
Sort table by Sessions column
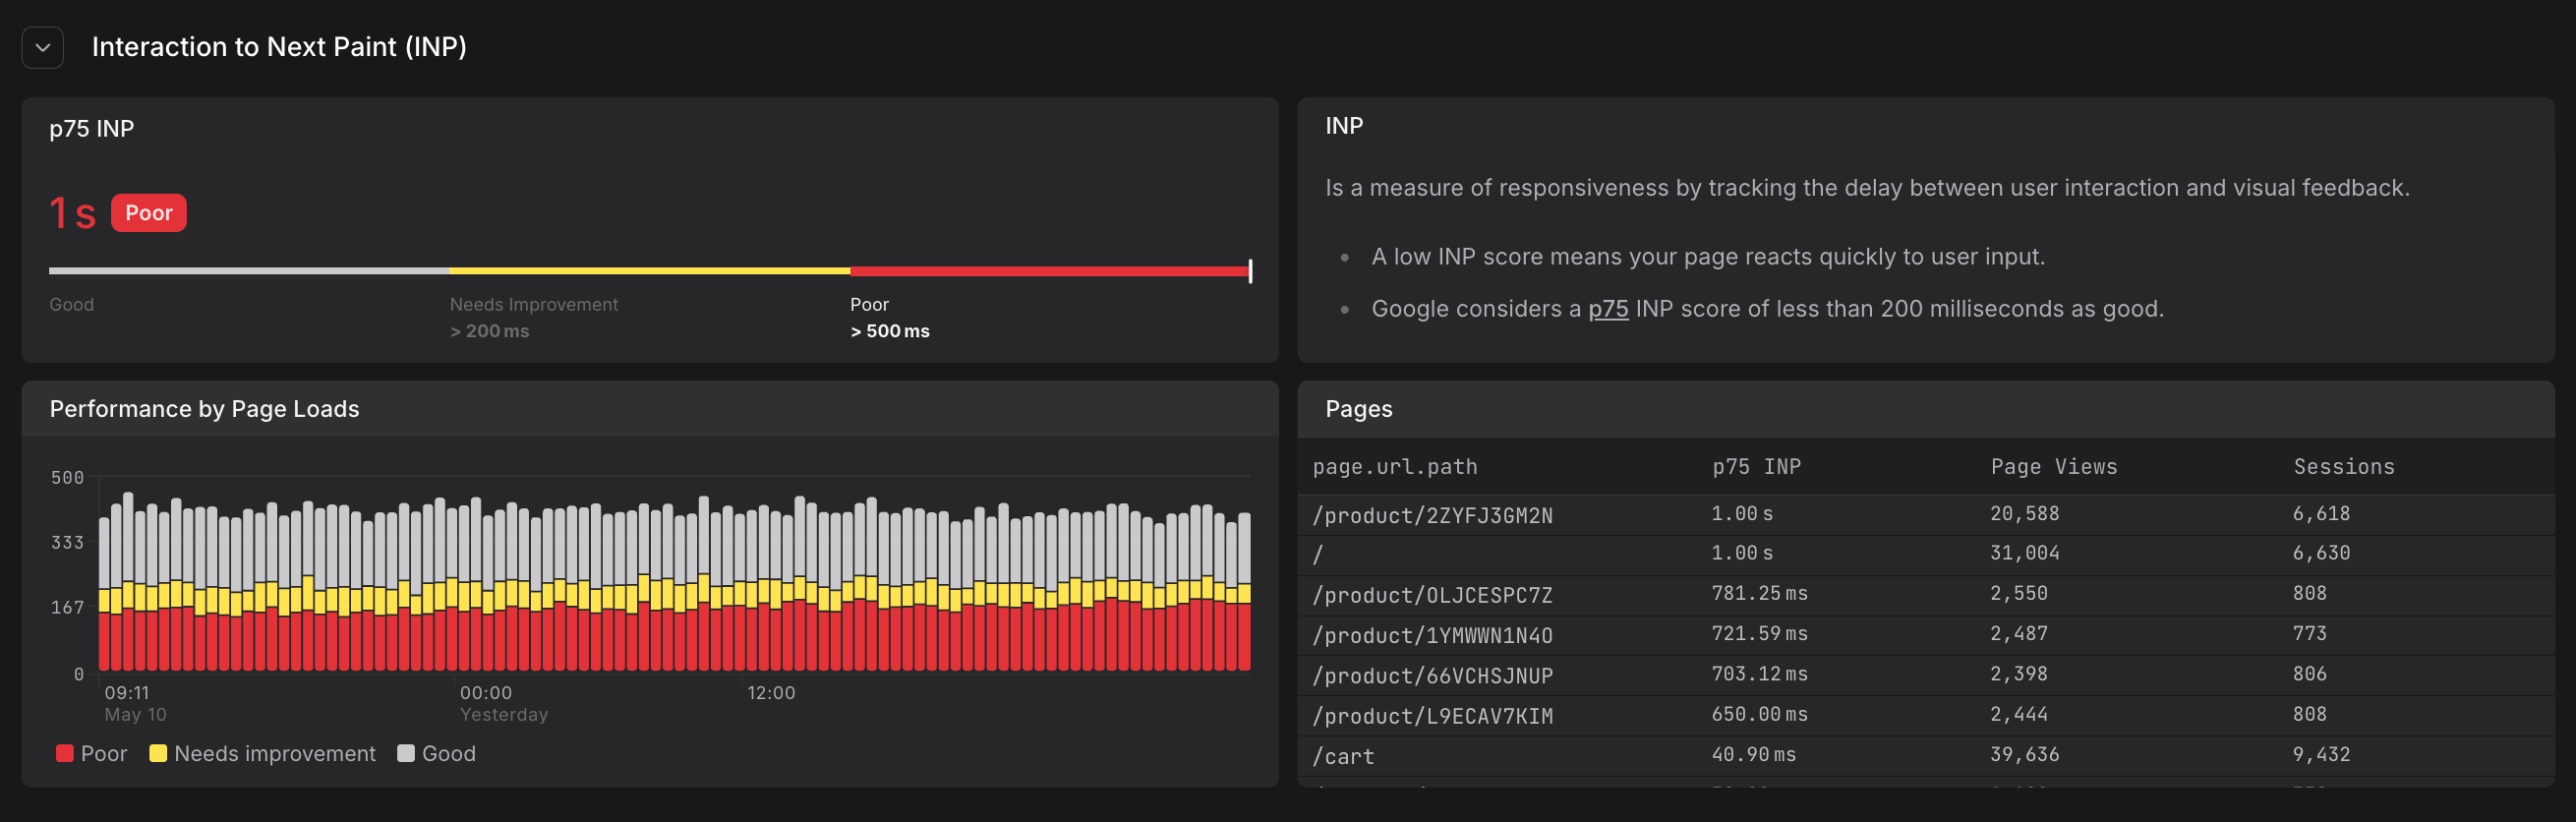tap(2344, 467)
